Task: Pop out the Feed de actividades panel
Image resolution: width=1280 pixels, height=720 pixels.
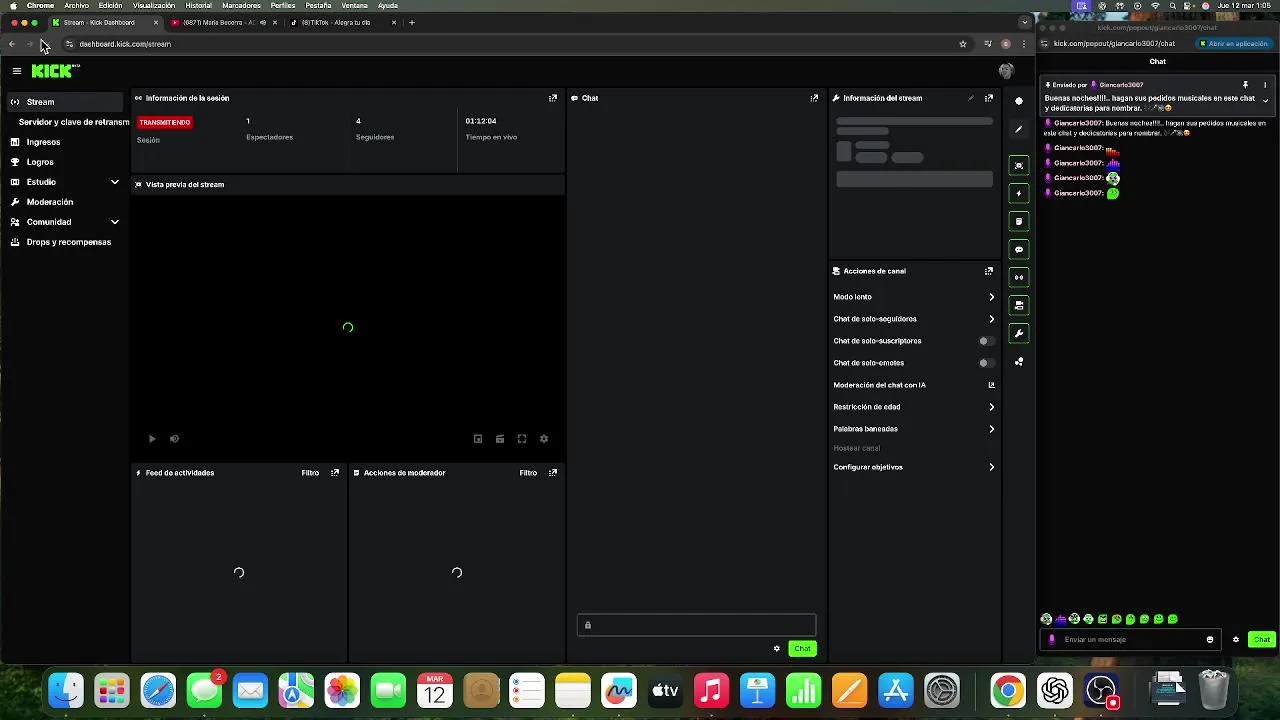Action: coord(335,473)
